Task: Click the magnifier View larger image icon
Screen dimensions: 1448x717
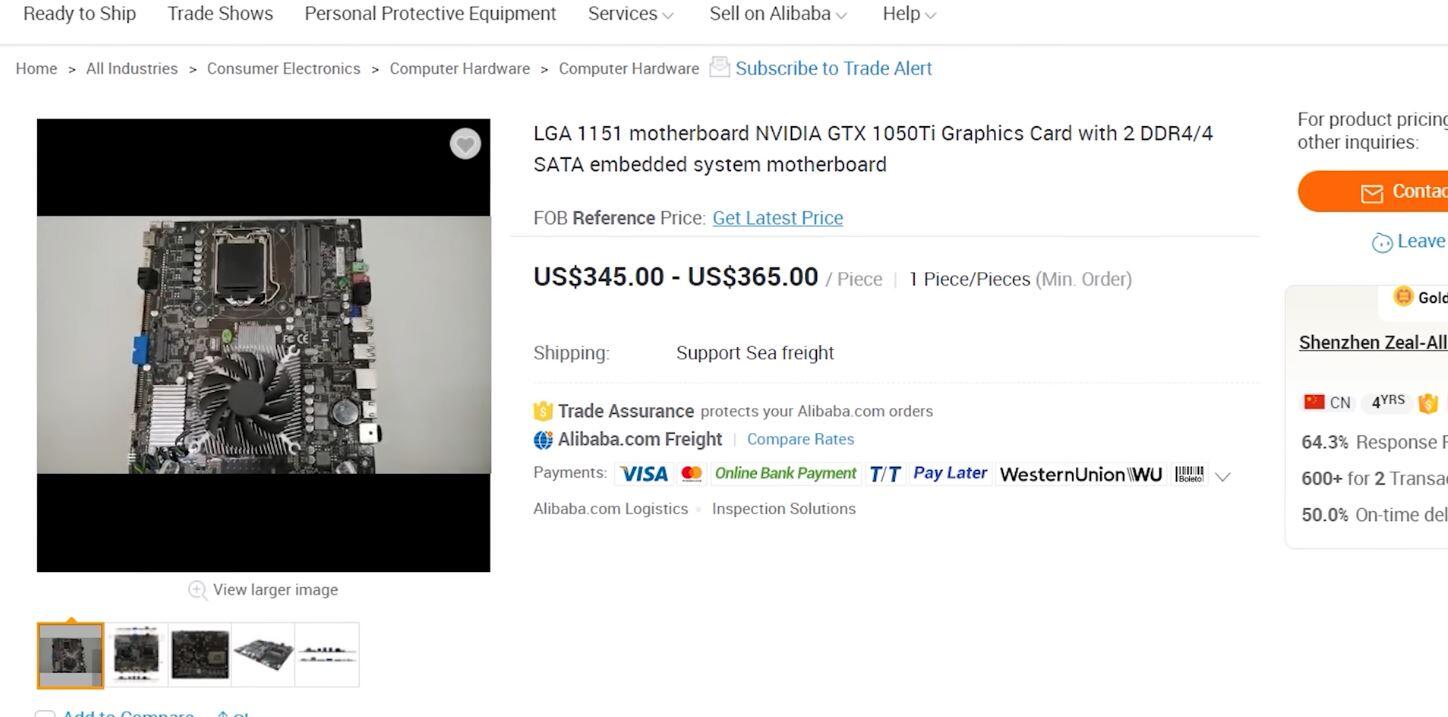Action: point(198,590)
